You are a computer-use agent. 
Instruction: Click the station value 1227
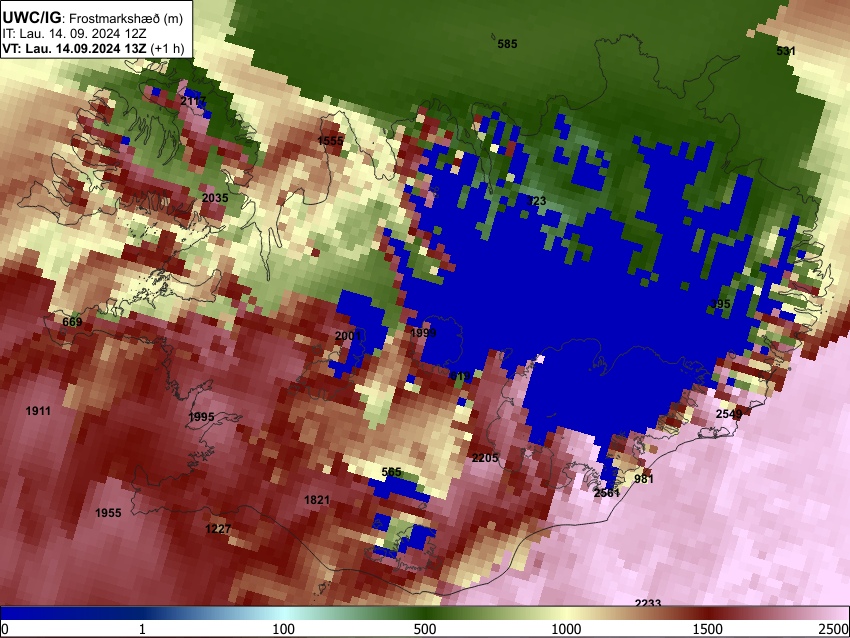[x=218, y=529]
